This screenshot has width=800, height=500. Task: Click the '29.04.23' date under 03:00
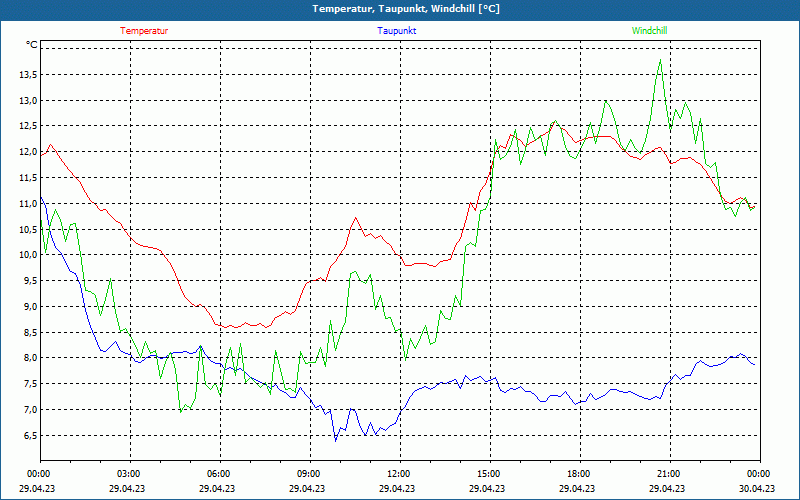pyautogui.click(x=128, y=488)
